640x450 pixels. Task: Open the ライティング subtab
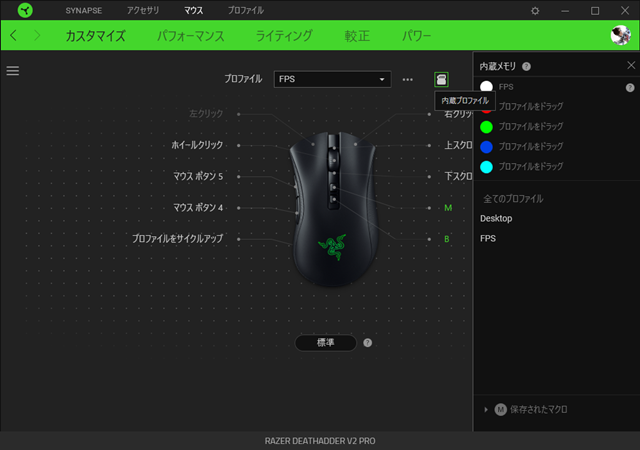[x=284, y=36]
